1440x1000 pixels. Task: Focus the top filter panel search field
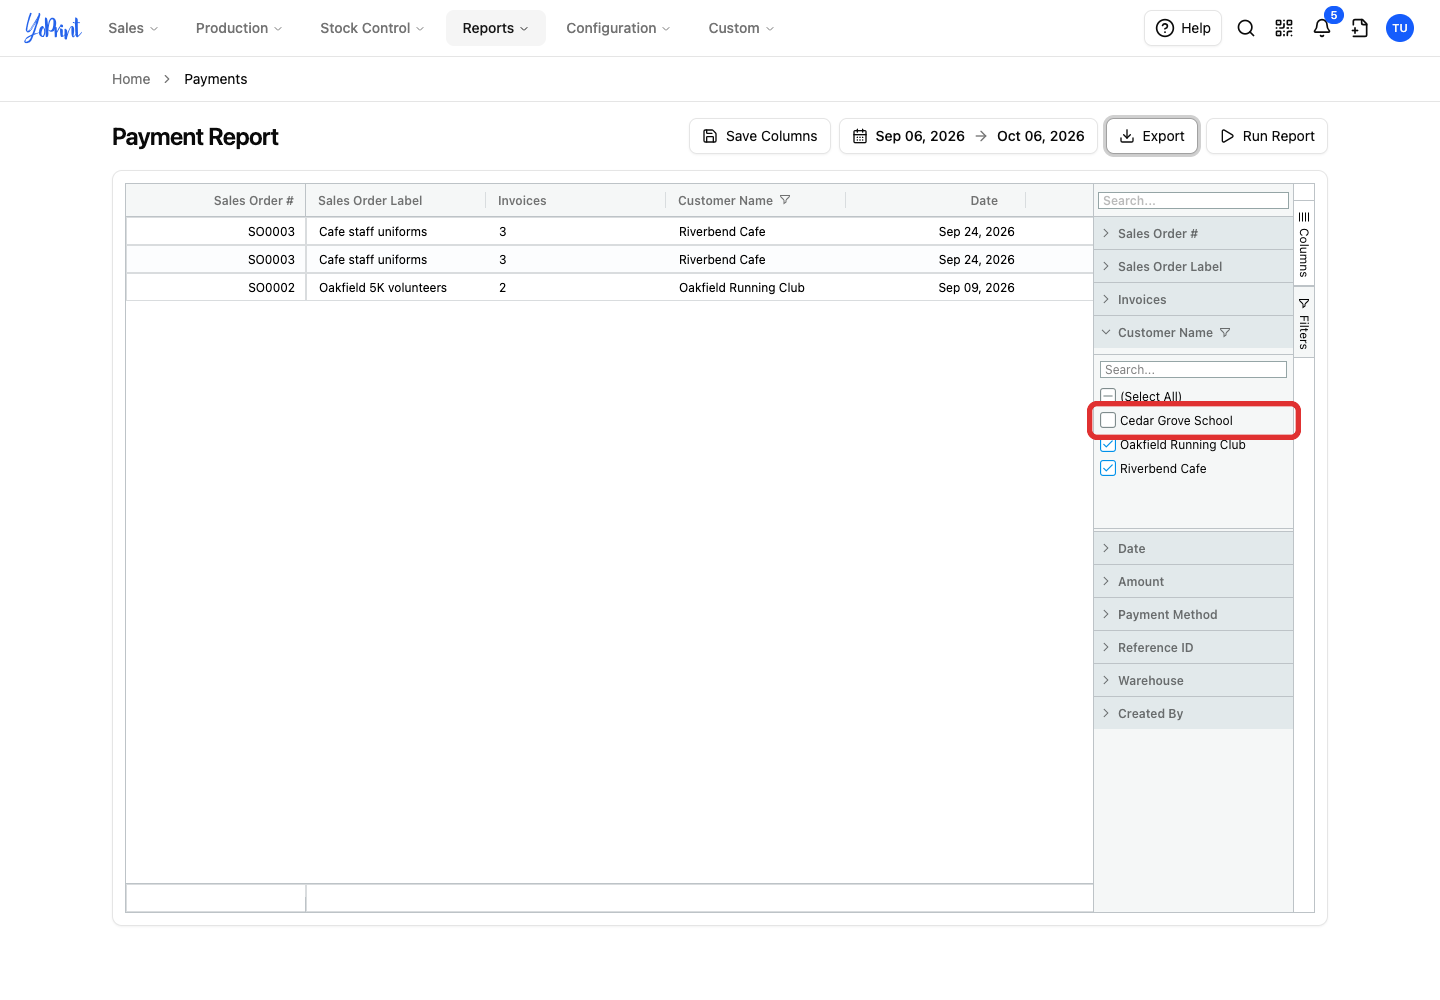tap(1194, 201)
